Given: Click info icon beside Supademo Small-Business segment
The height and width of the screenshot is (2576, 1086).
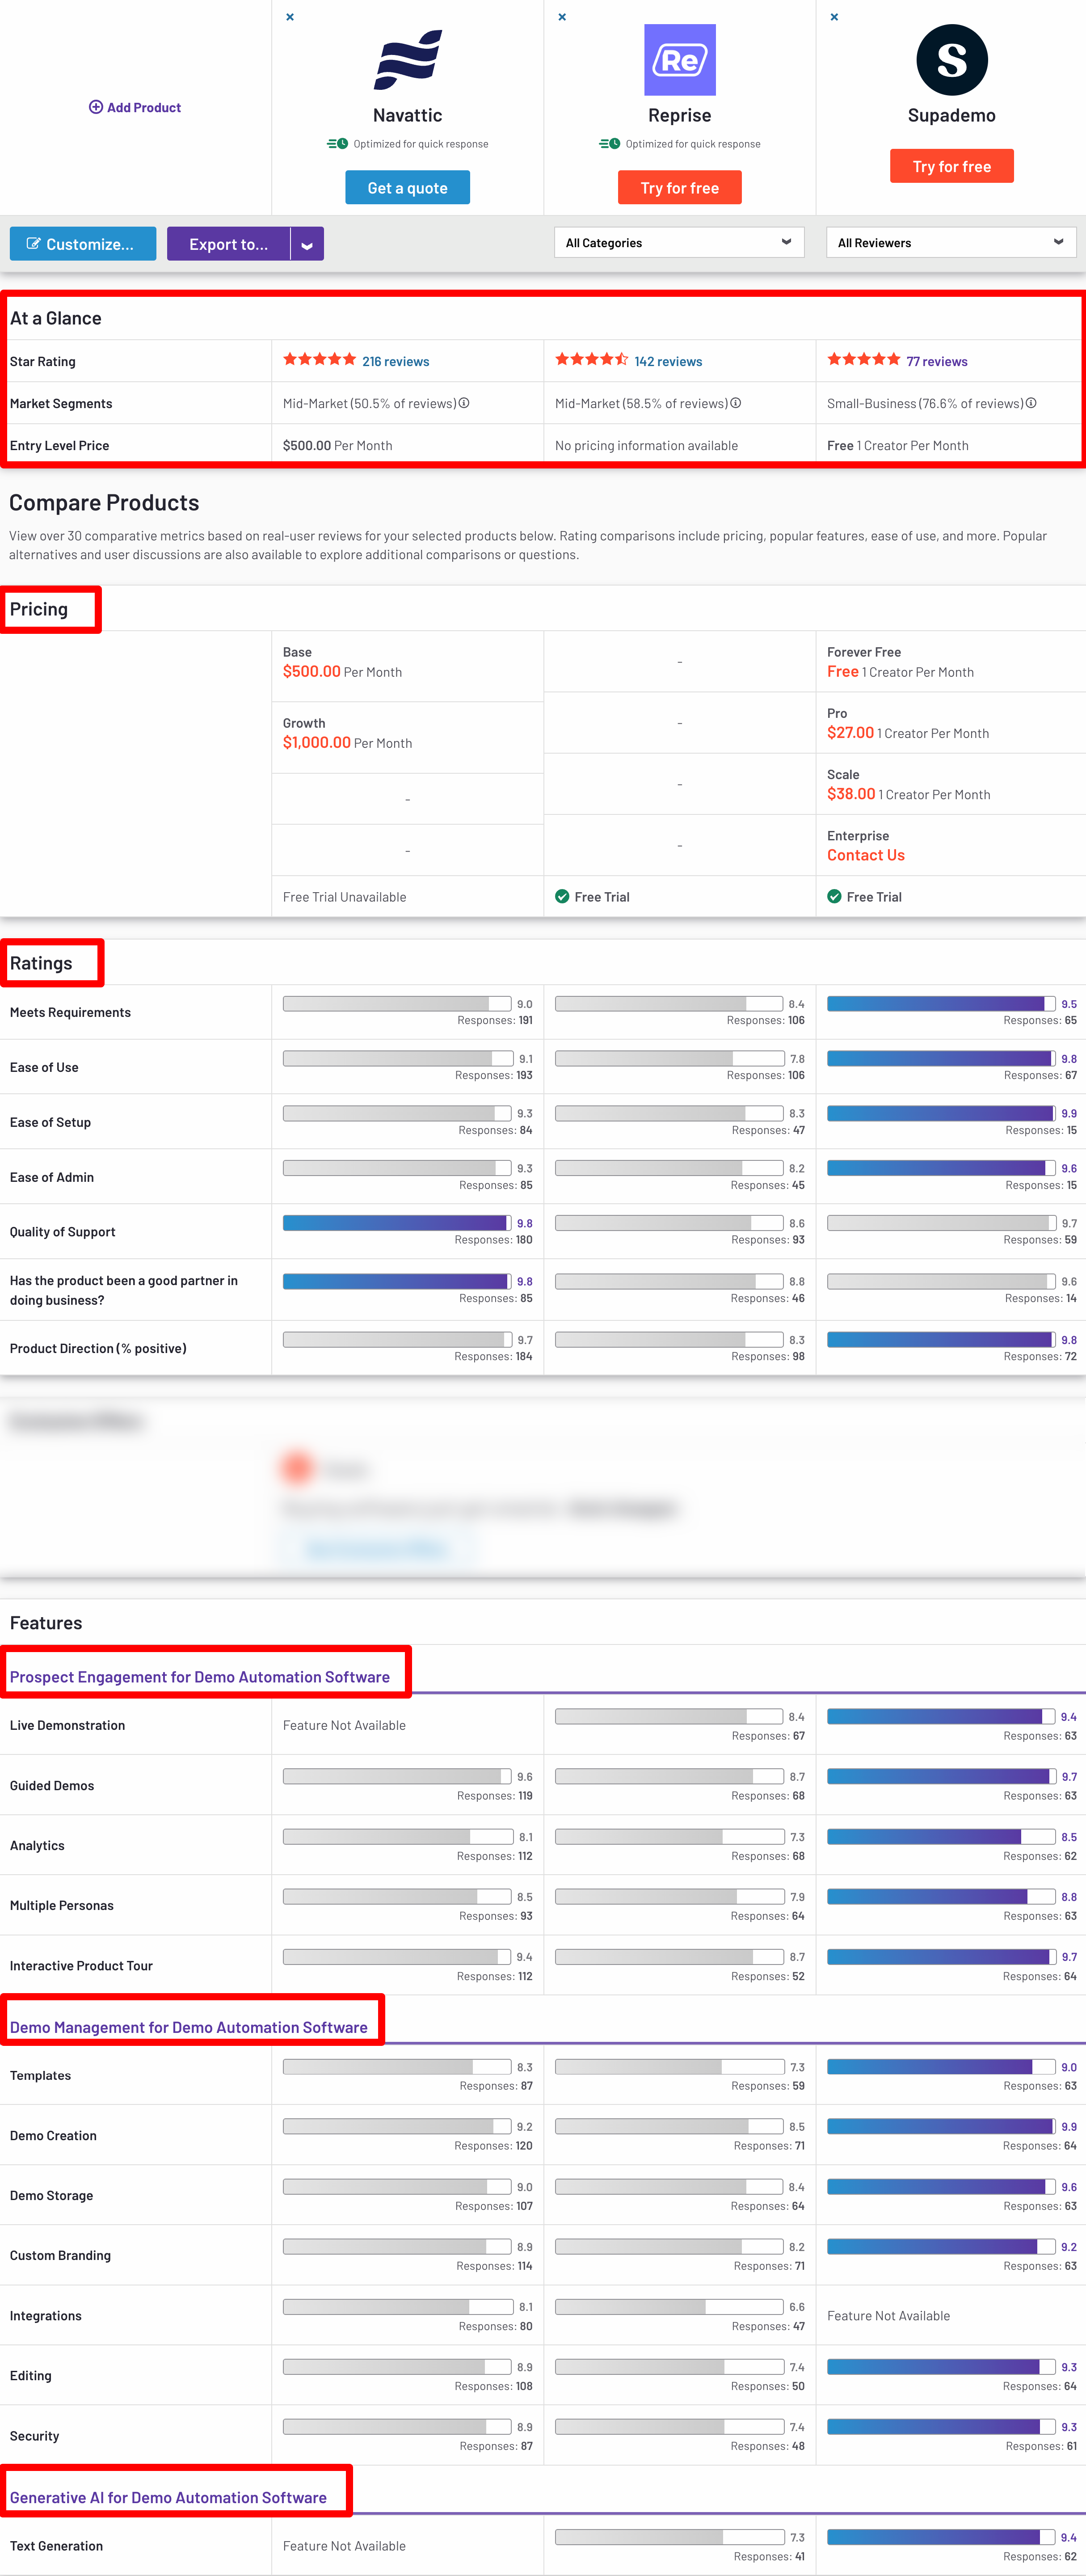Looking at the screenshot, I should tap(1031, 403).
